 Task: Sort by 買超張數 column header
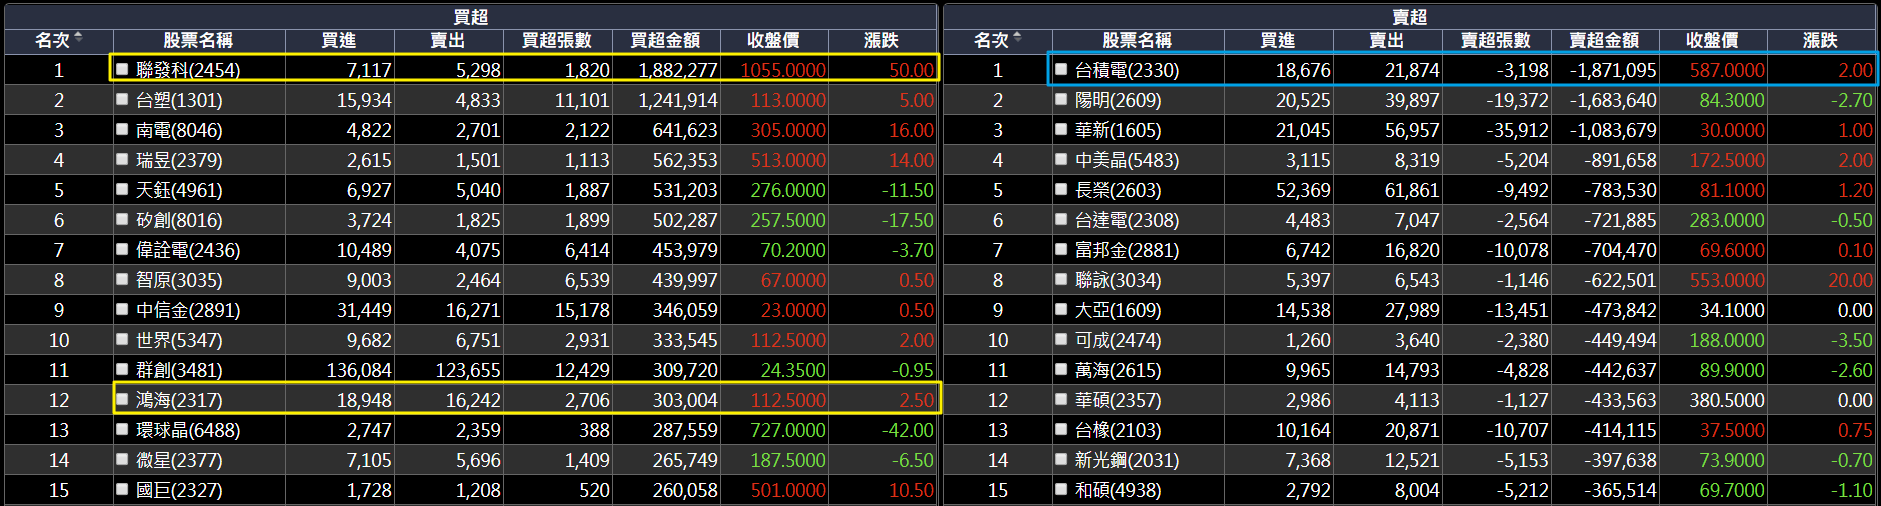point(557,40)
